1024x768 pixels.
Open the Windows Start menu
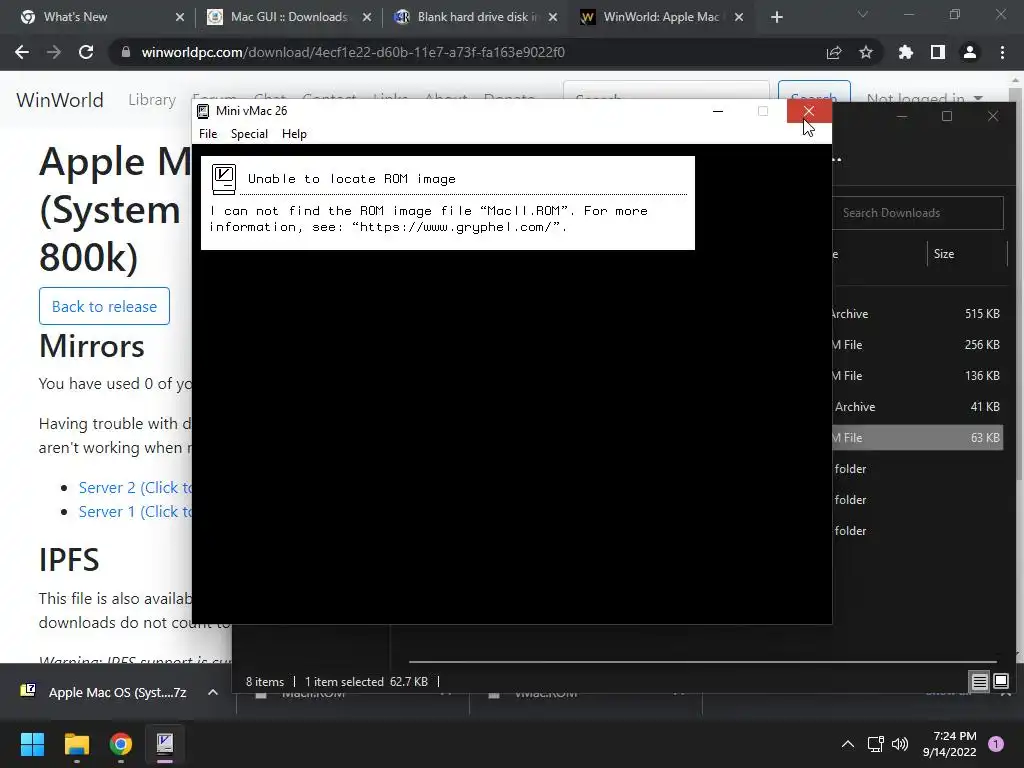32,744
